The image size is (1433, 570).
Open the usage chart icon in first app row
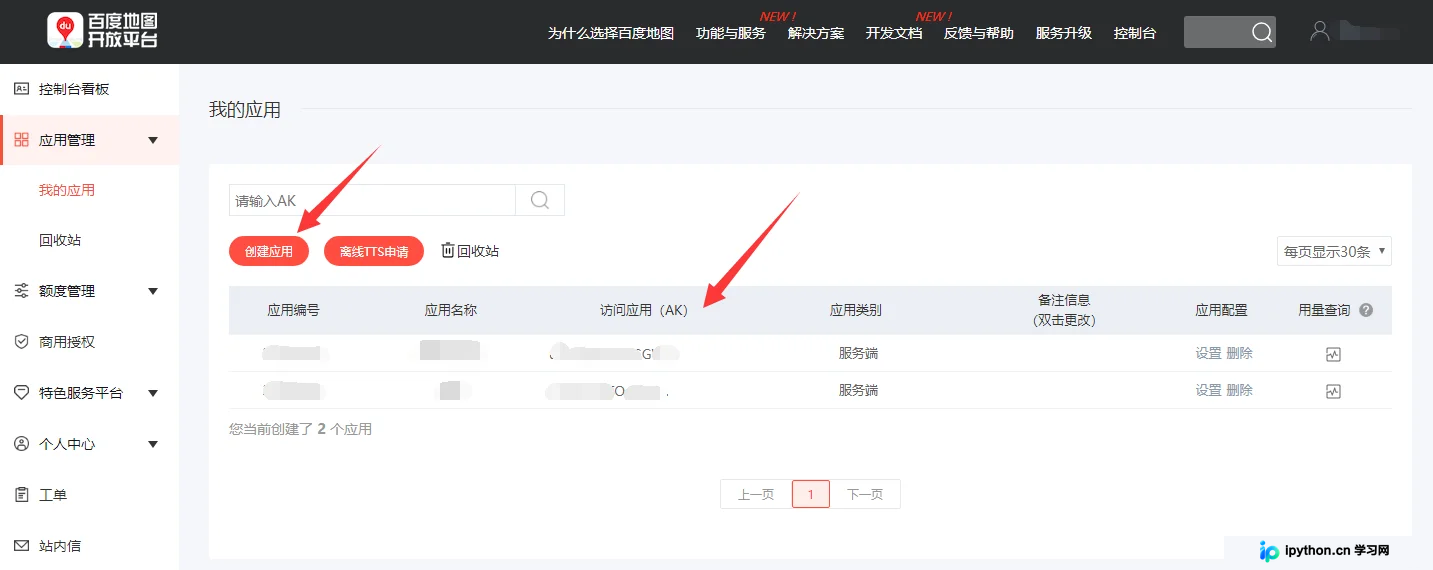1333,354
